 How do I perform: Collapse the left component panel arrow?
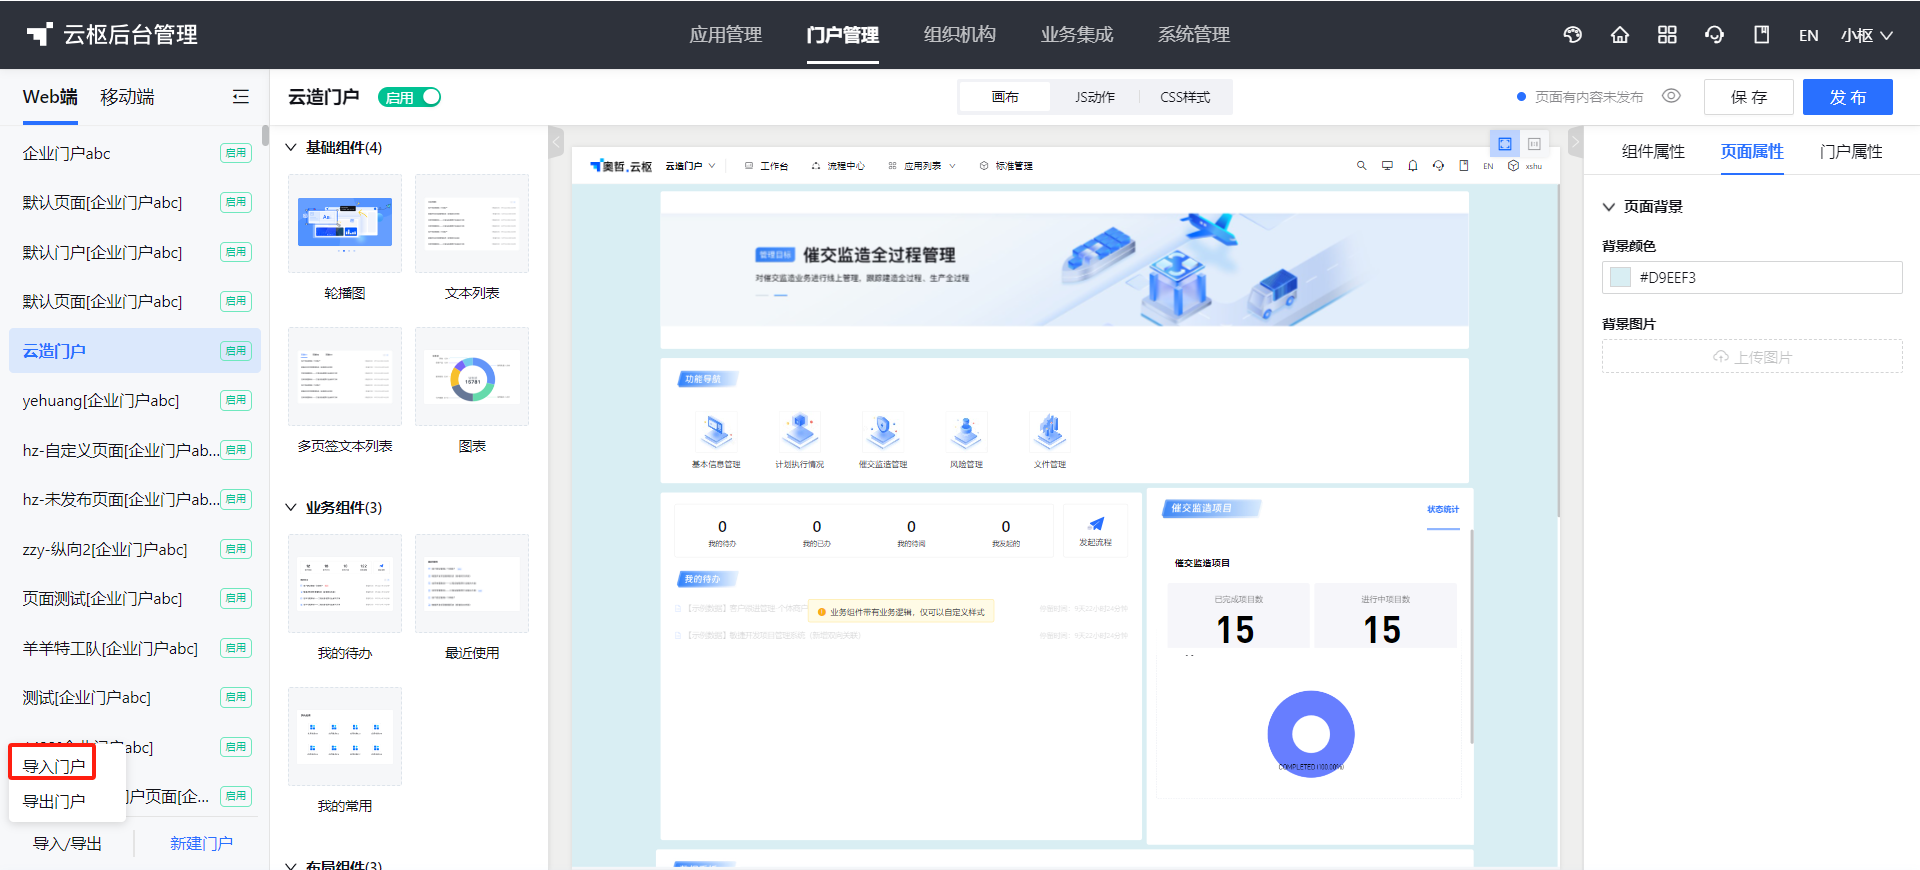coord(557,142)
